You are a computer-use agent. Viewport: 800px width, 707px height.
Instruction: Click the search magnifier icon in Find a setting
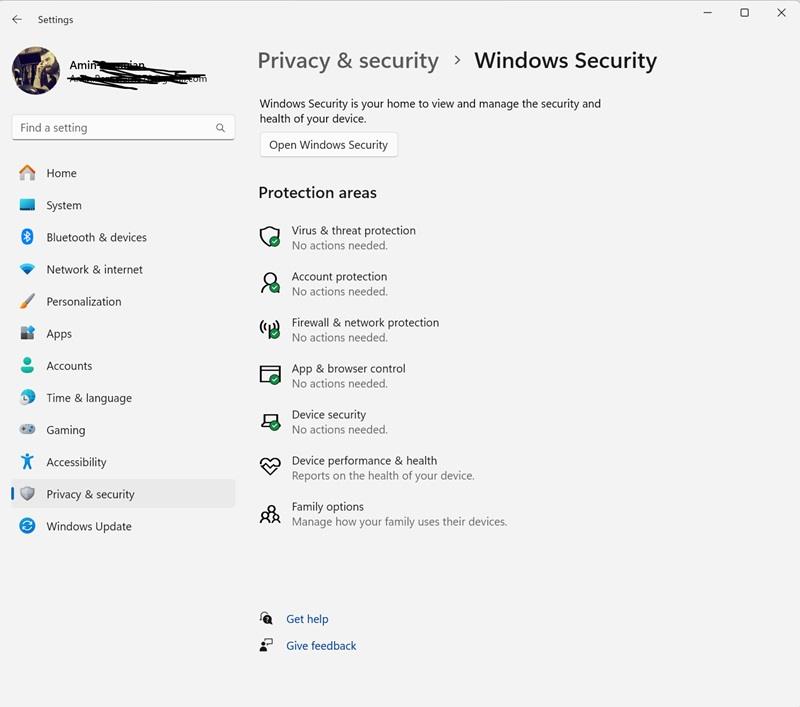[x=220, y=128]
